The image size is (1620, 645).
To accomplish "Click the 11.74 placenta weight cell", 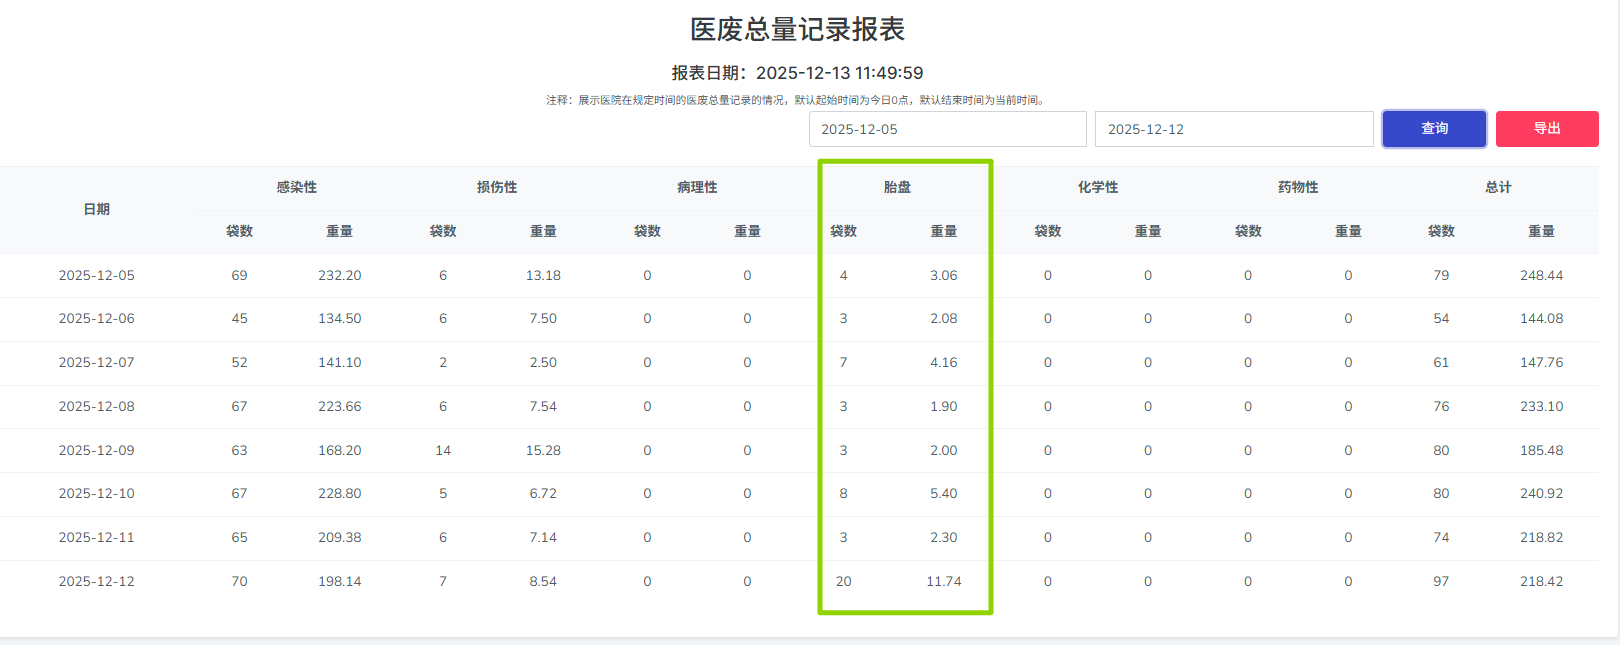I will coord(944,581).
